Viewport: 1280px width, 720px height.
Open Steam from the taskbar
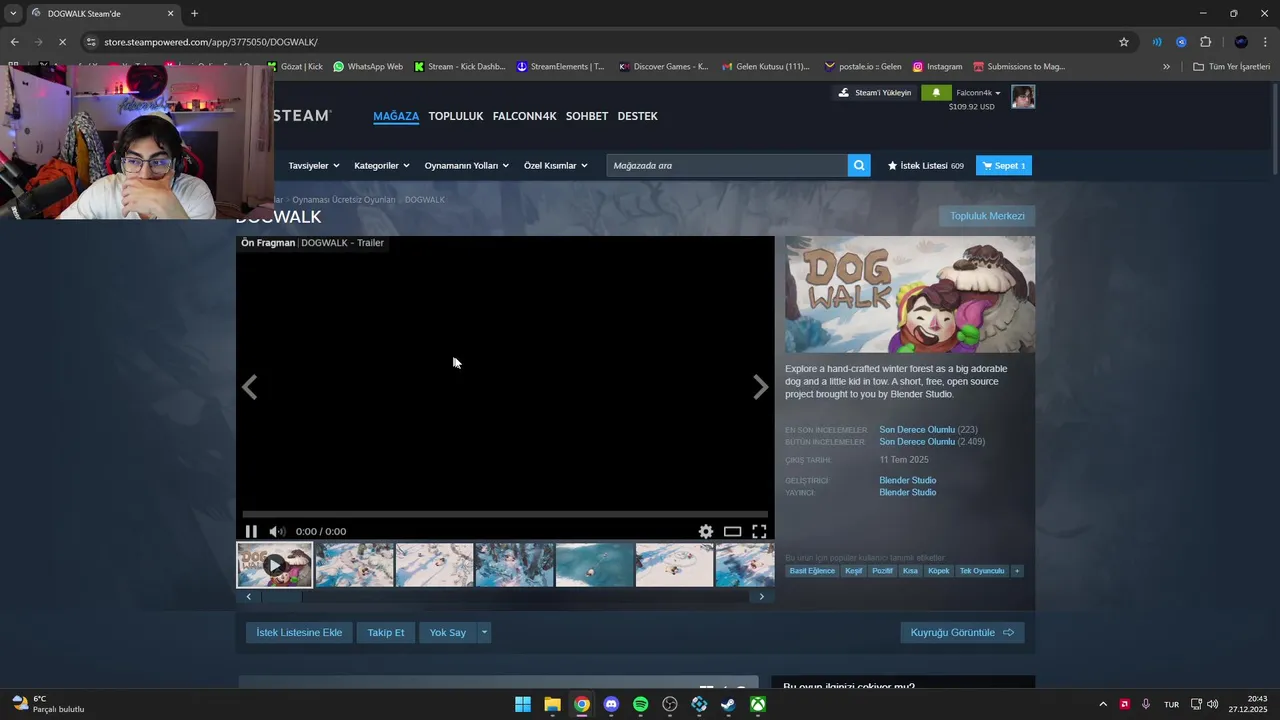point(729,704)
